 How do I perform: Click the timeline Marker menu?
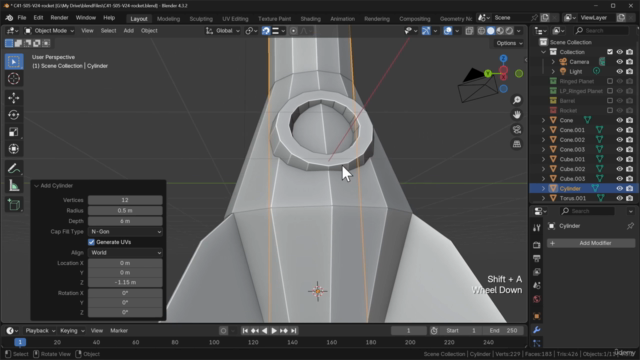tap(119, 331)
